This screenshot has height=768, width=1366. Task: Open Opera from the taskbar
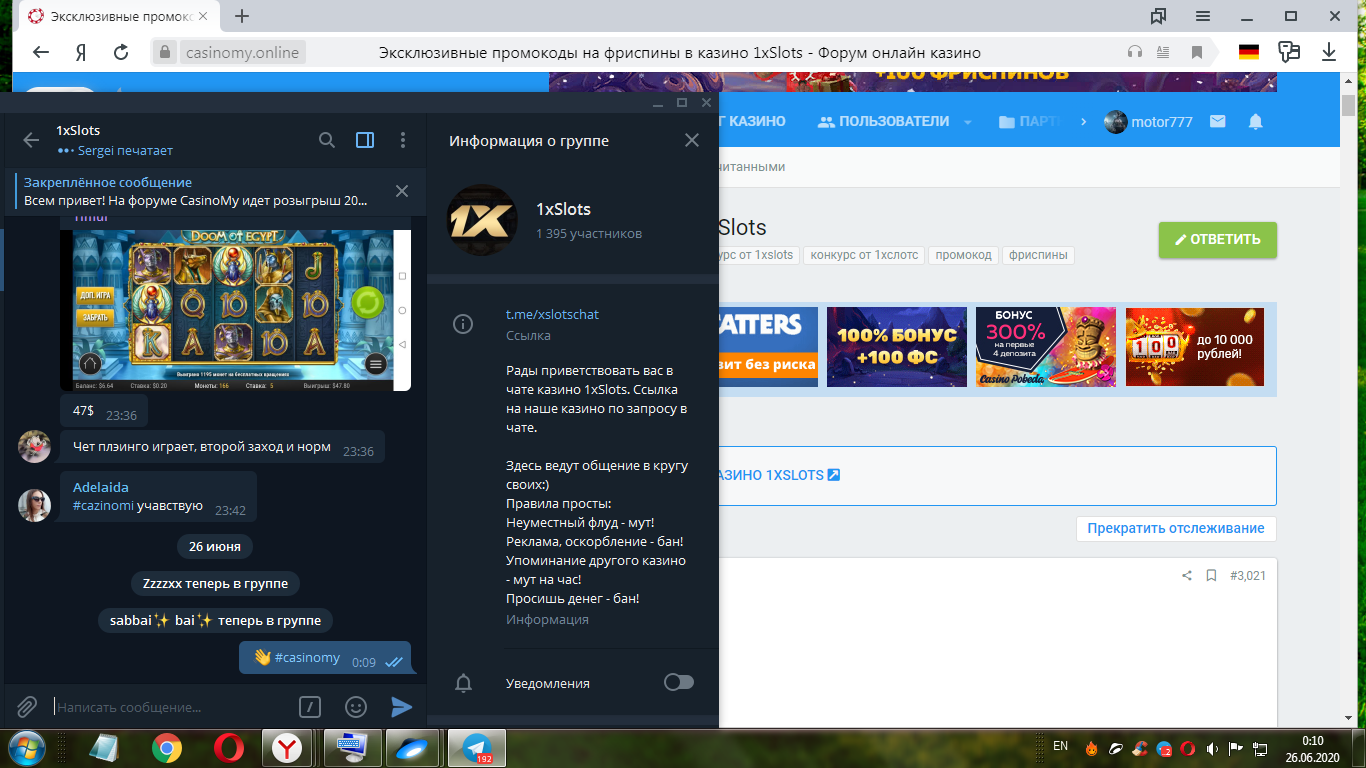pos(229,748)
